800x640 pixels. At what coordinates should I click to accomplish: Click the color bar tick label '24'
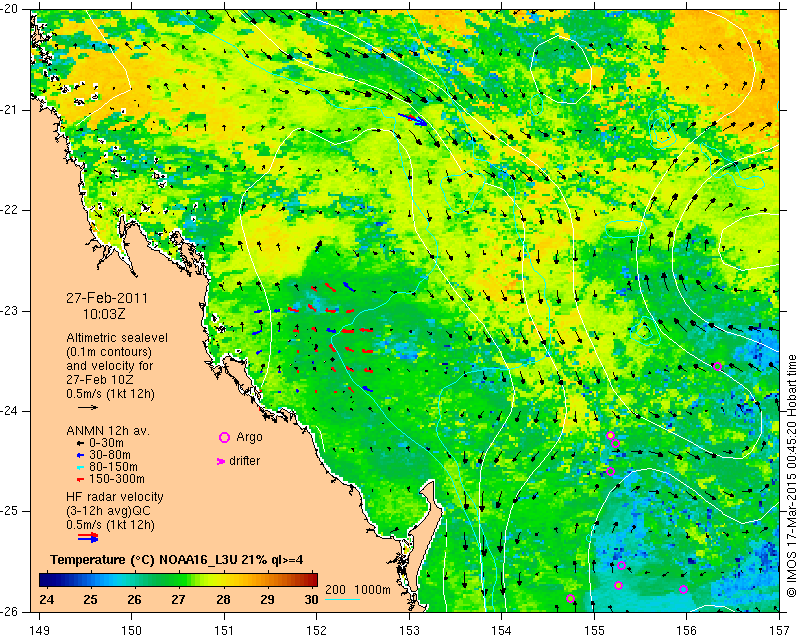[x=46, y=599]
